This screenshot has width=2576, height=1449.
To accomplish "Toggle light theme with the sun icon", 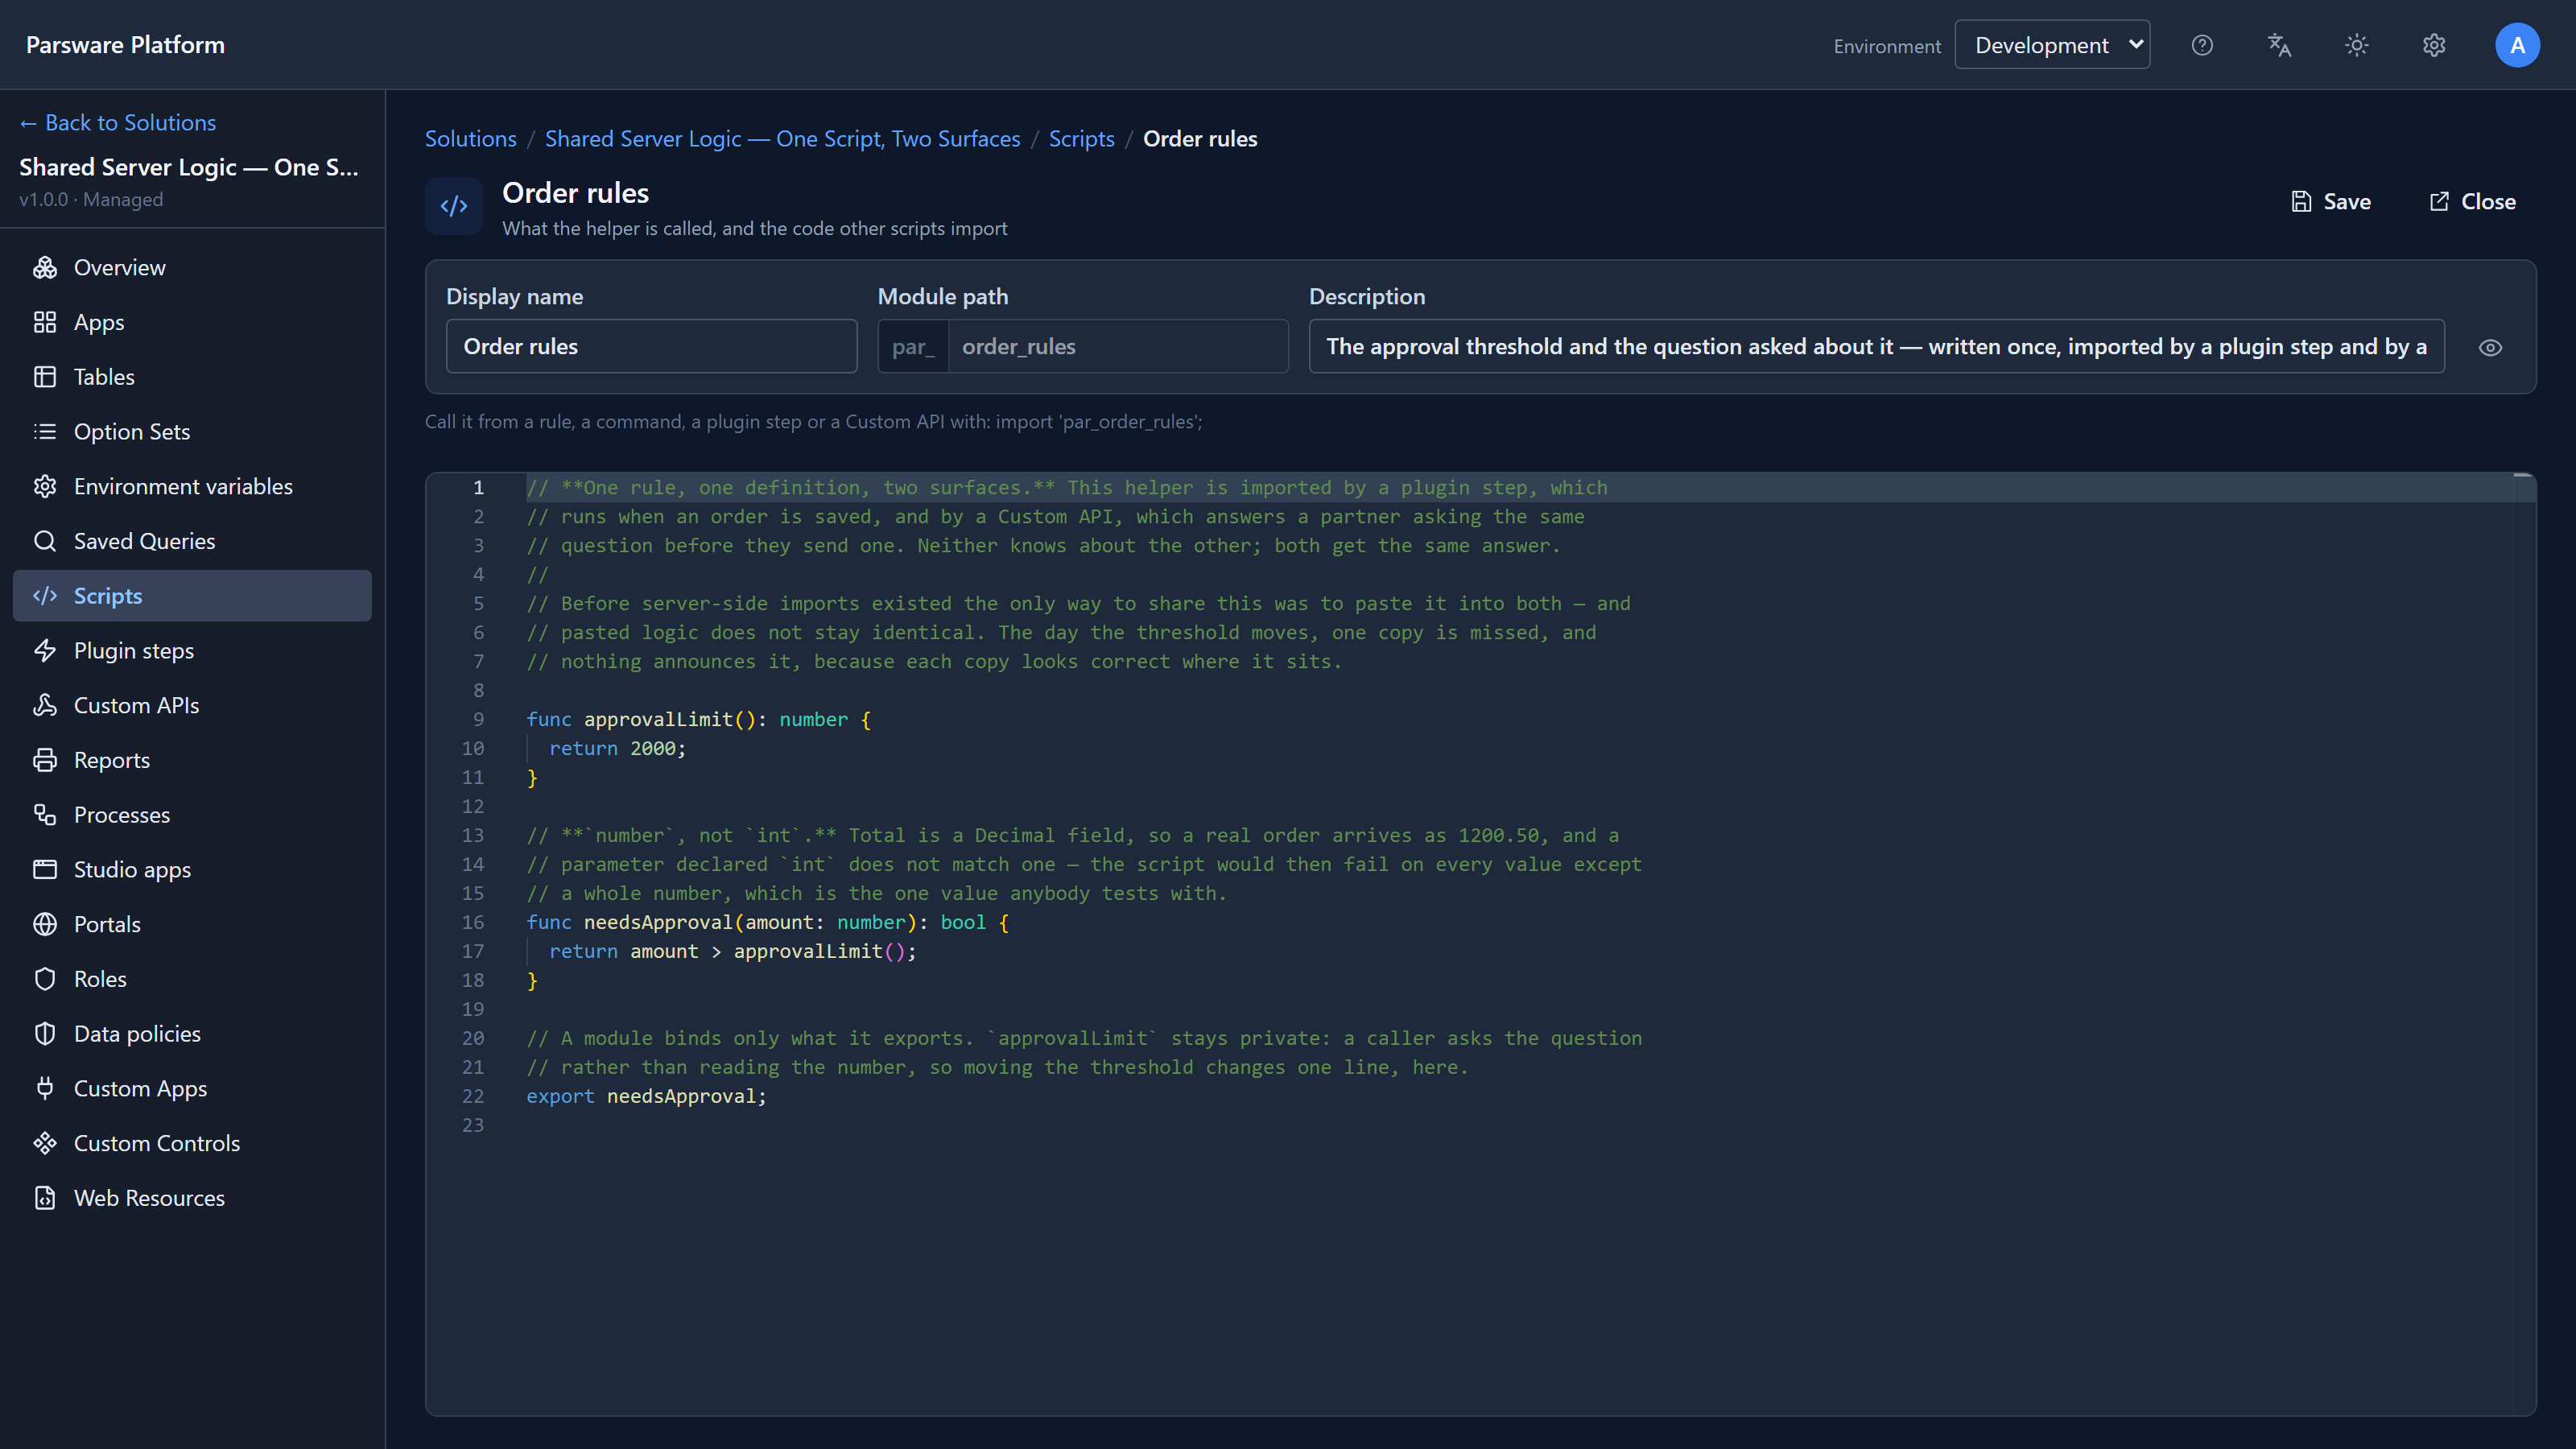I will [2357, 45].
